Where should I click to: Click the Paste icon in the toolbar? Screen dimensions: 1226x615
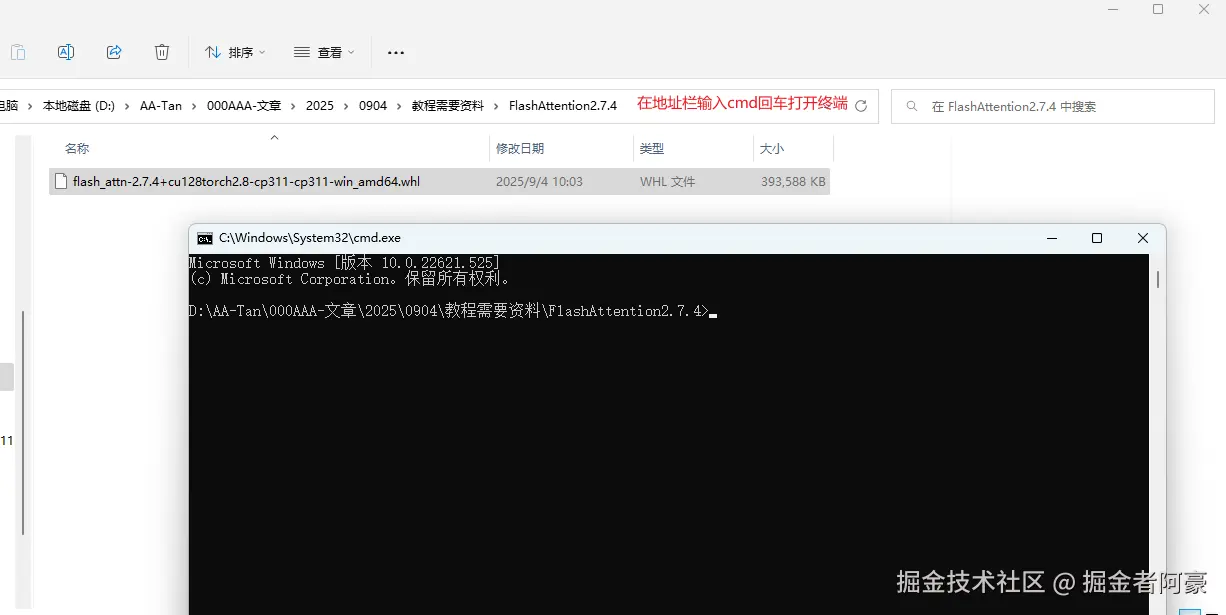pyautogui.click(x=18, y=52)
